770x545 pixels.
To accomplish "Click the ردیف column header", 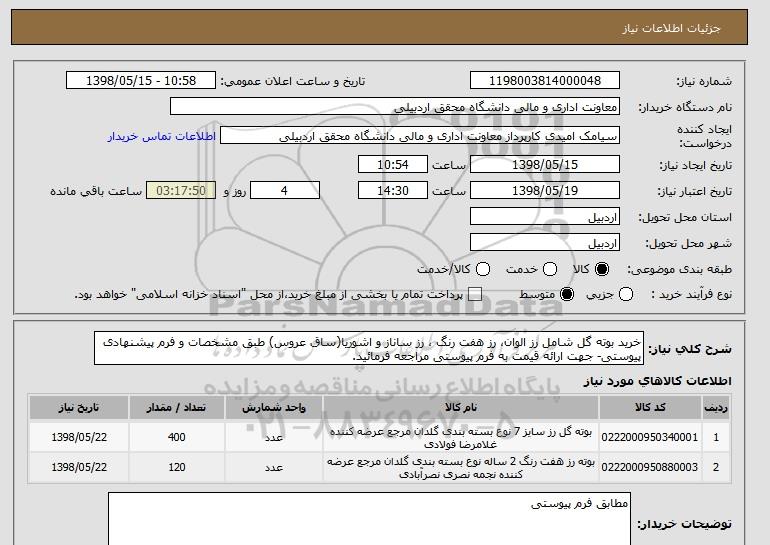I will pos(715,408).
